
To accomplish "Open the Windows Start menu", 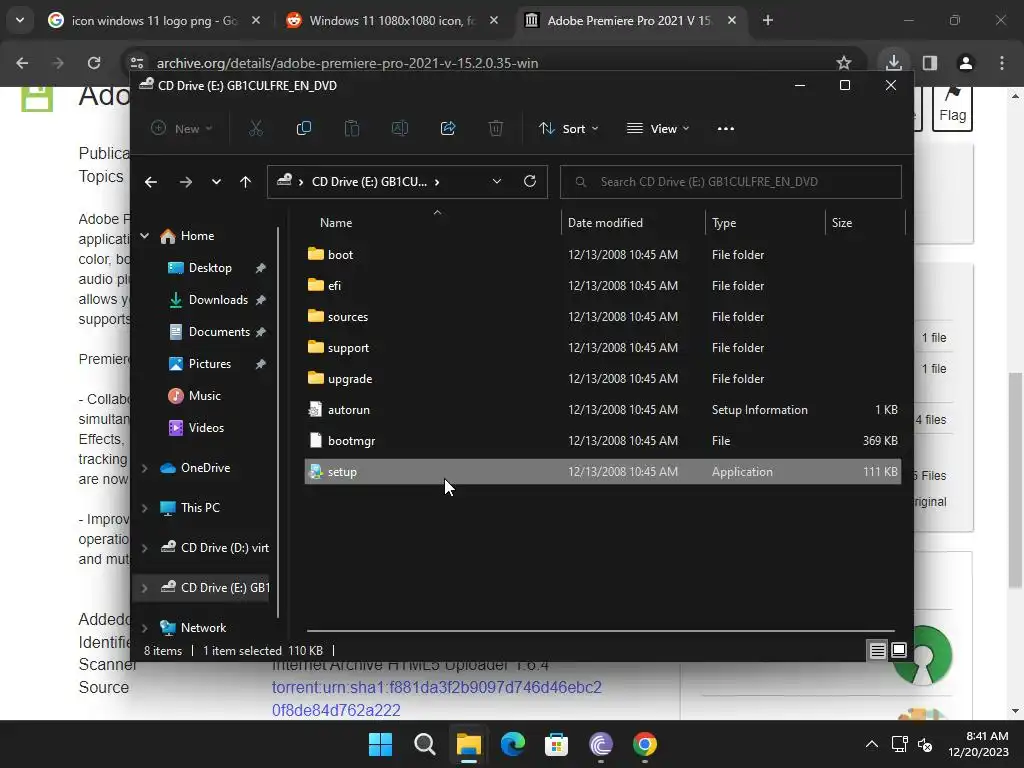I will point(380,744).
